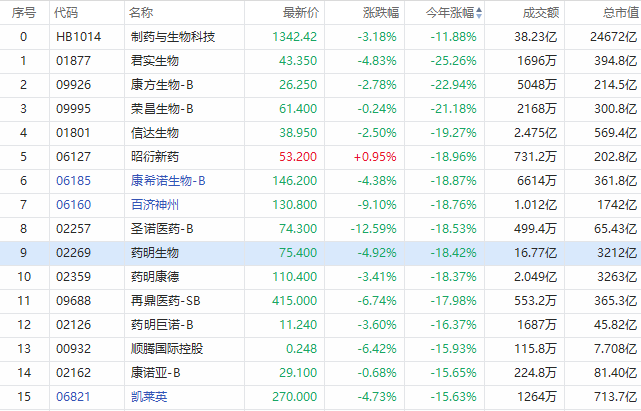
Task: Click the price 0.248
Action: tap(301, 349)
